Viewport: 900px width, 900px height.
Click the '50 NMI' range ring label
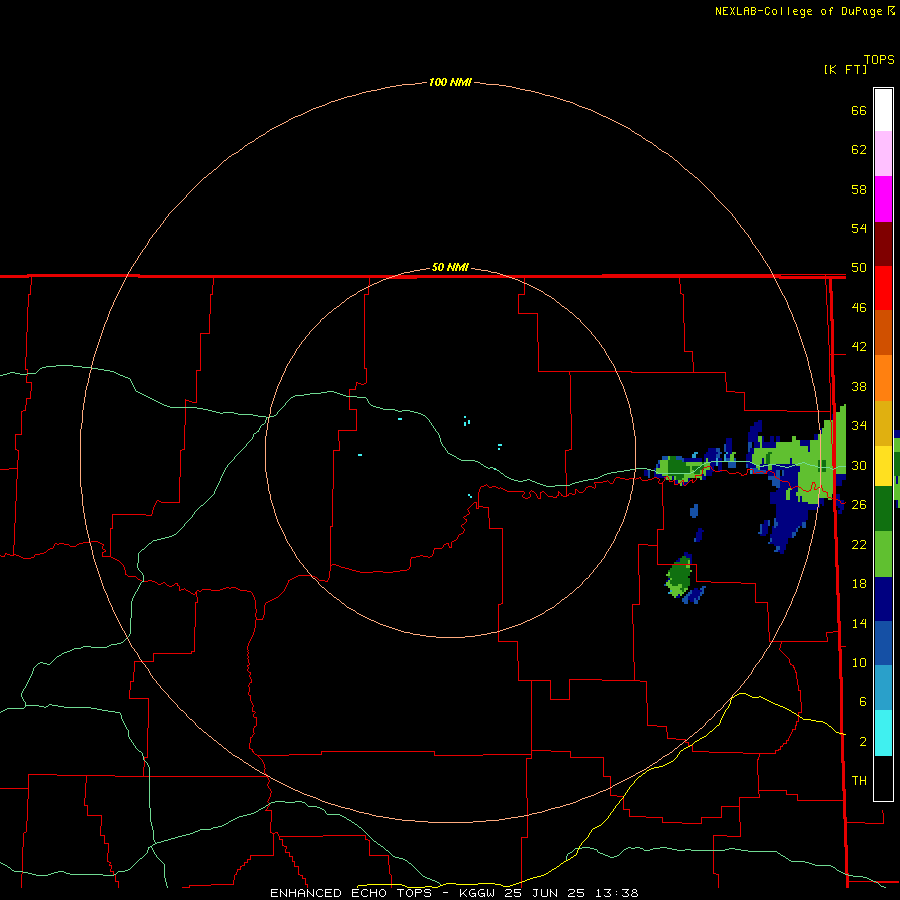tap(450, 267)
